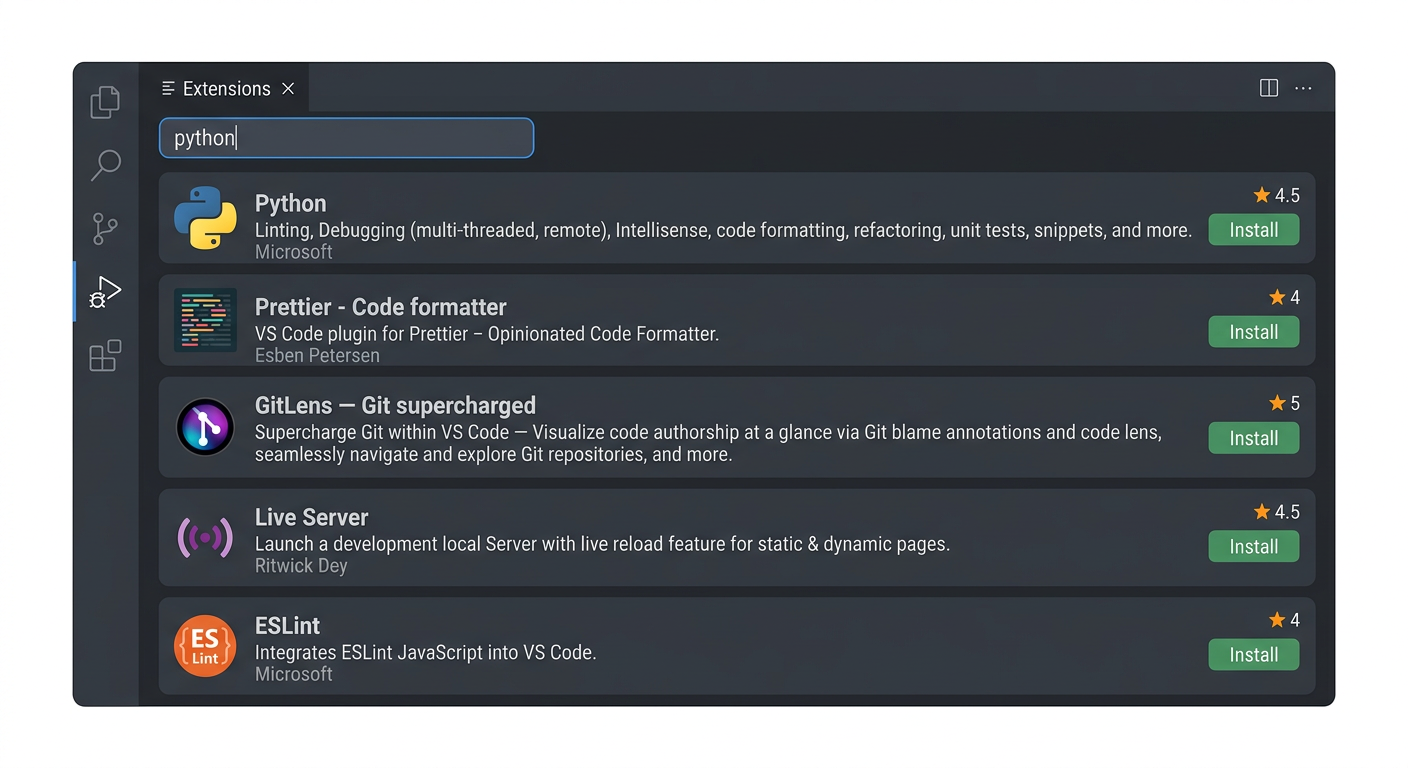Screen dimensions: 1408x768
Task: Click the Live Server broadcast icon
Action: click(205, 538)
